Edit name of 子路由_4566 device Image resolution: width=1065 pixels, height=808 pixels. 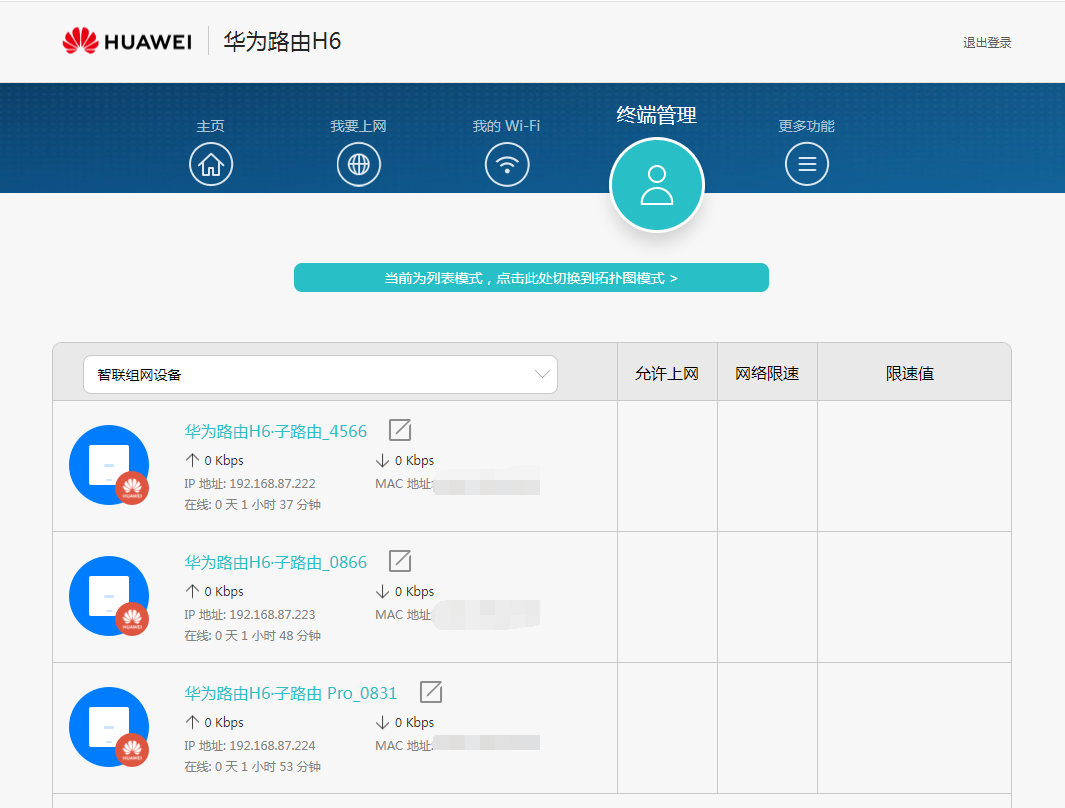pyautogui.click(x=400, y=430)
